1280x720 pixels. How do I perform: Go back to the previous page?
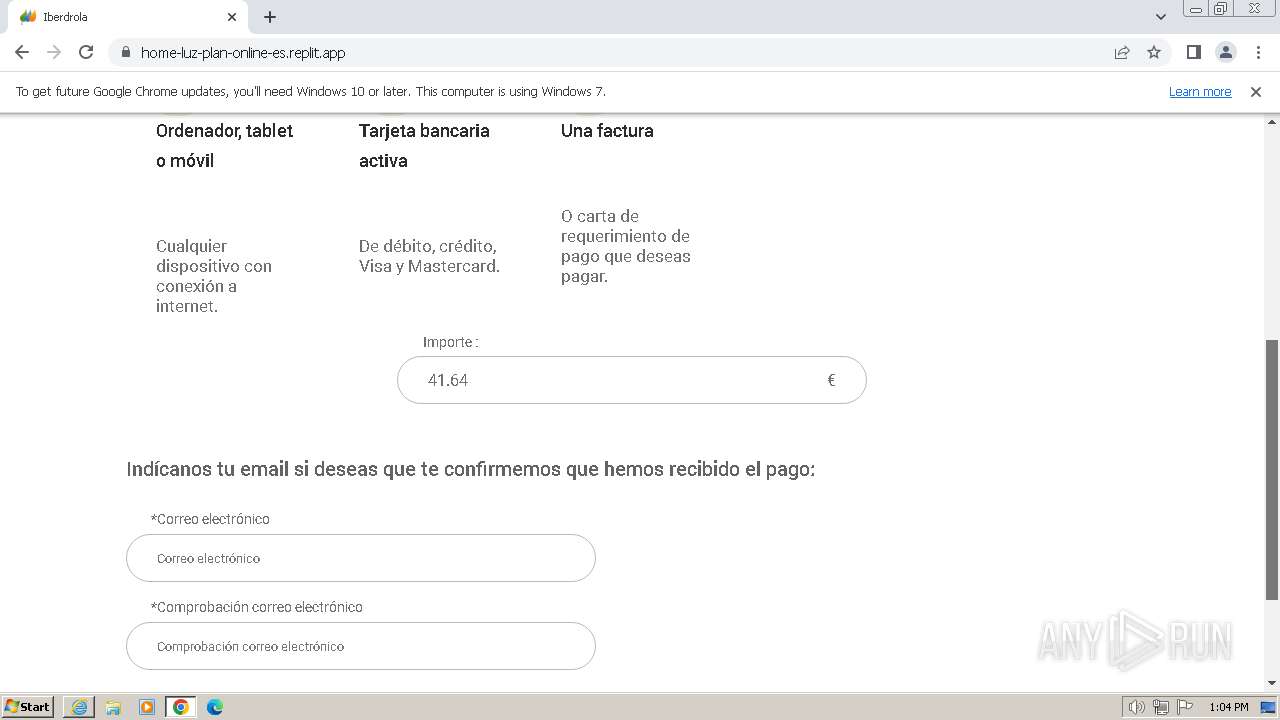(x=22, y=52)
